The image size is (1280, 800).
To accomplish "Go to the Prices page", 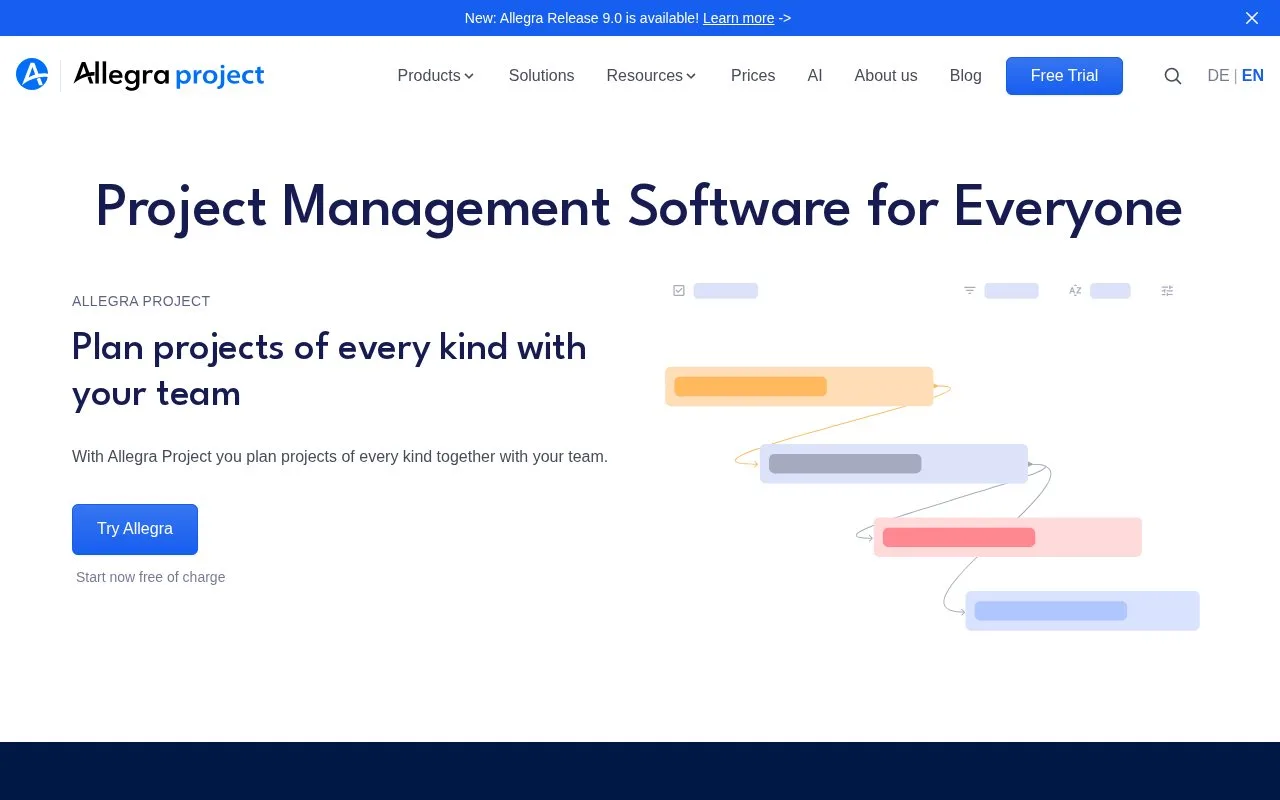I will [x=753, y=76].
